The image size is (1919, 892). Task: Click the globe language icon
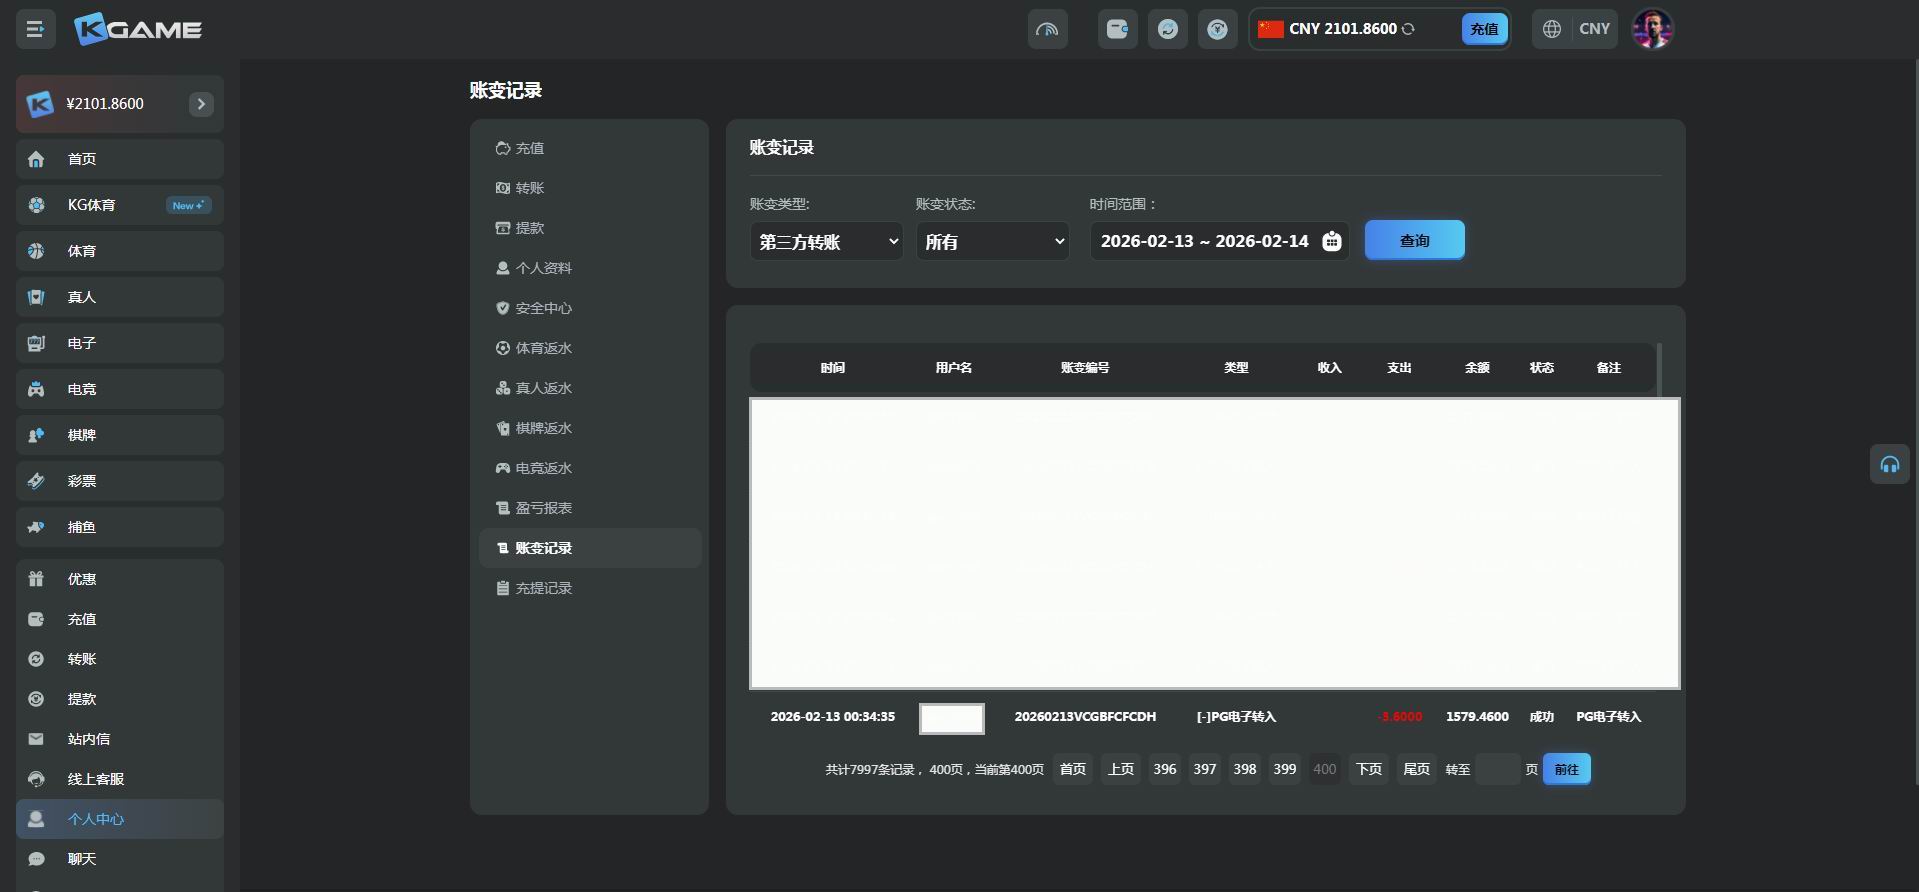[1551, 29]
